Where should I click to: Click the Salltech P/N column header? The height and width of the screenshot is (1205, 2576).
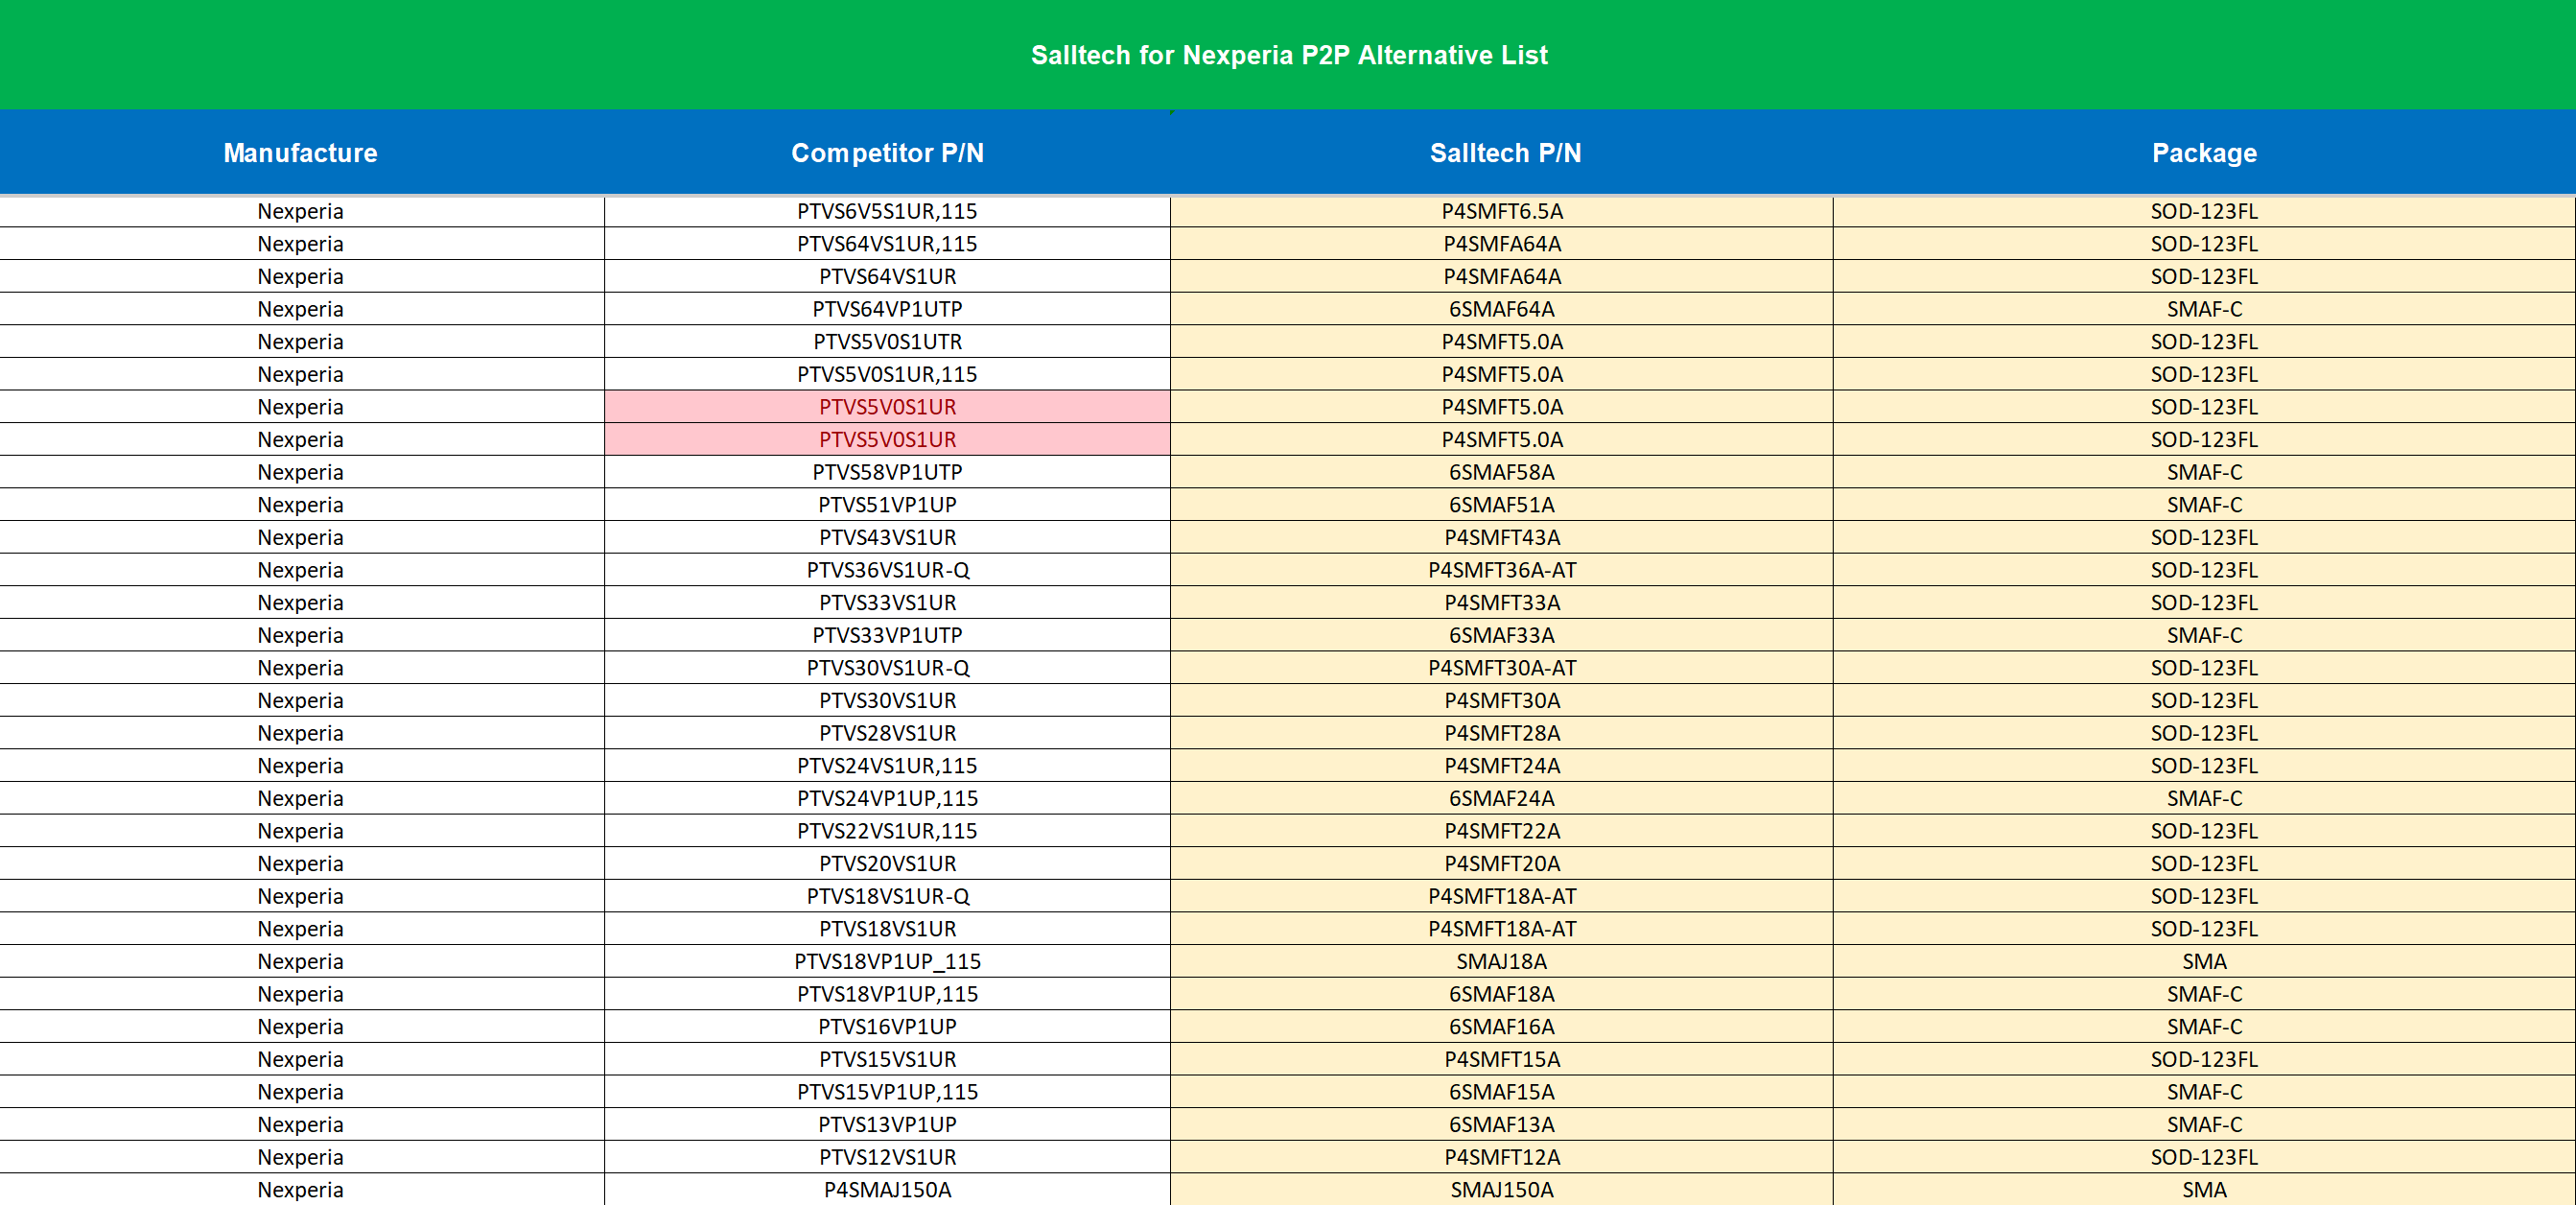coord(1504,153)
